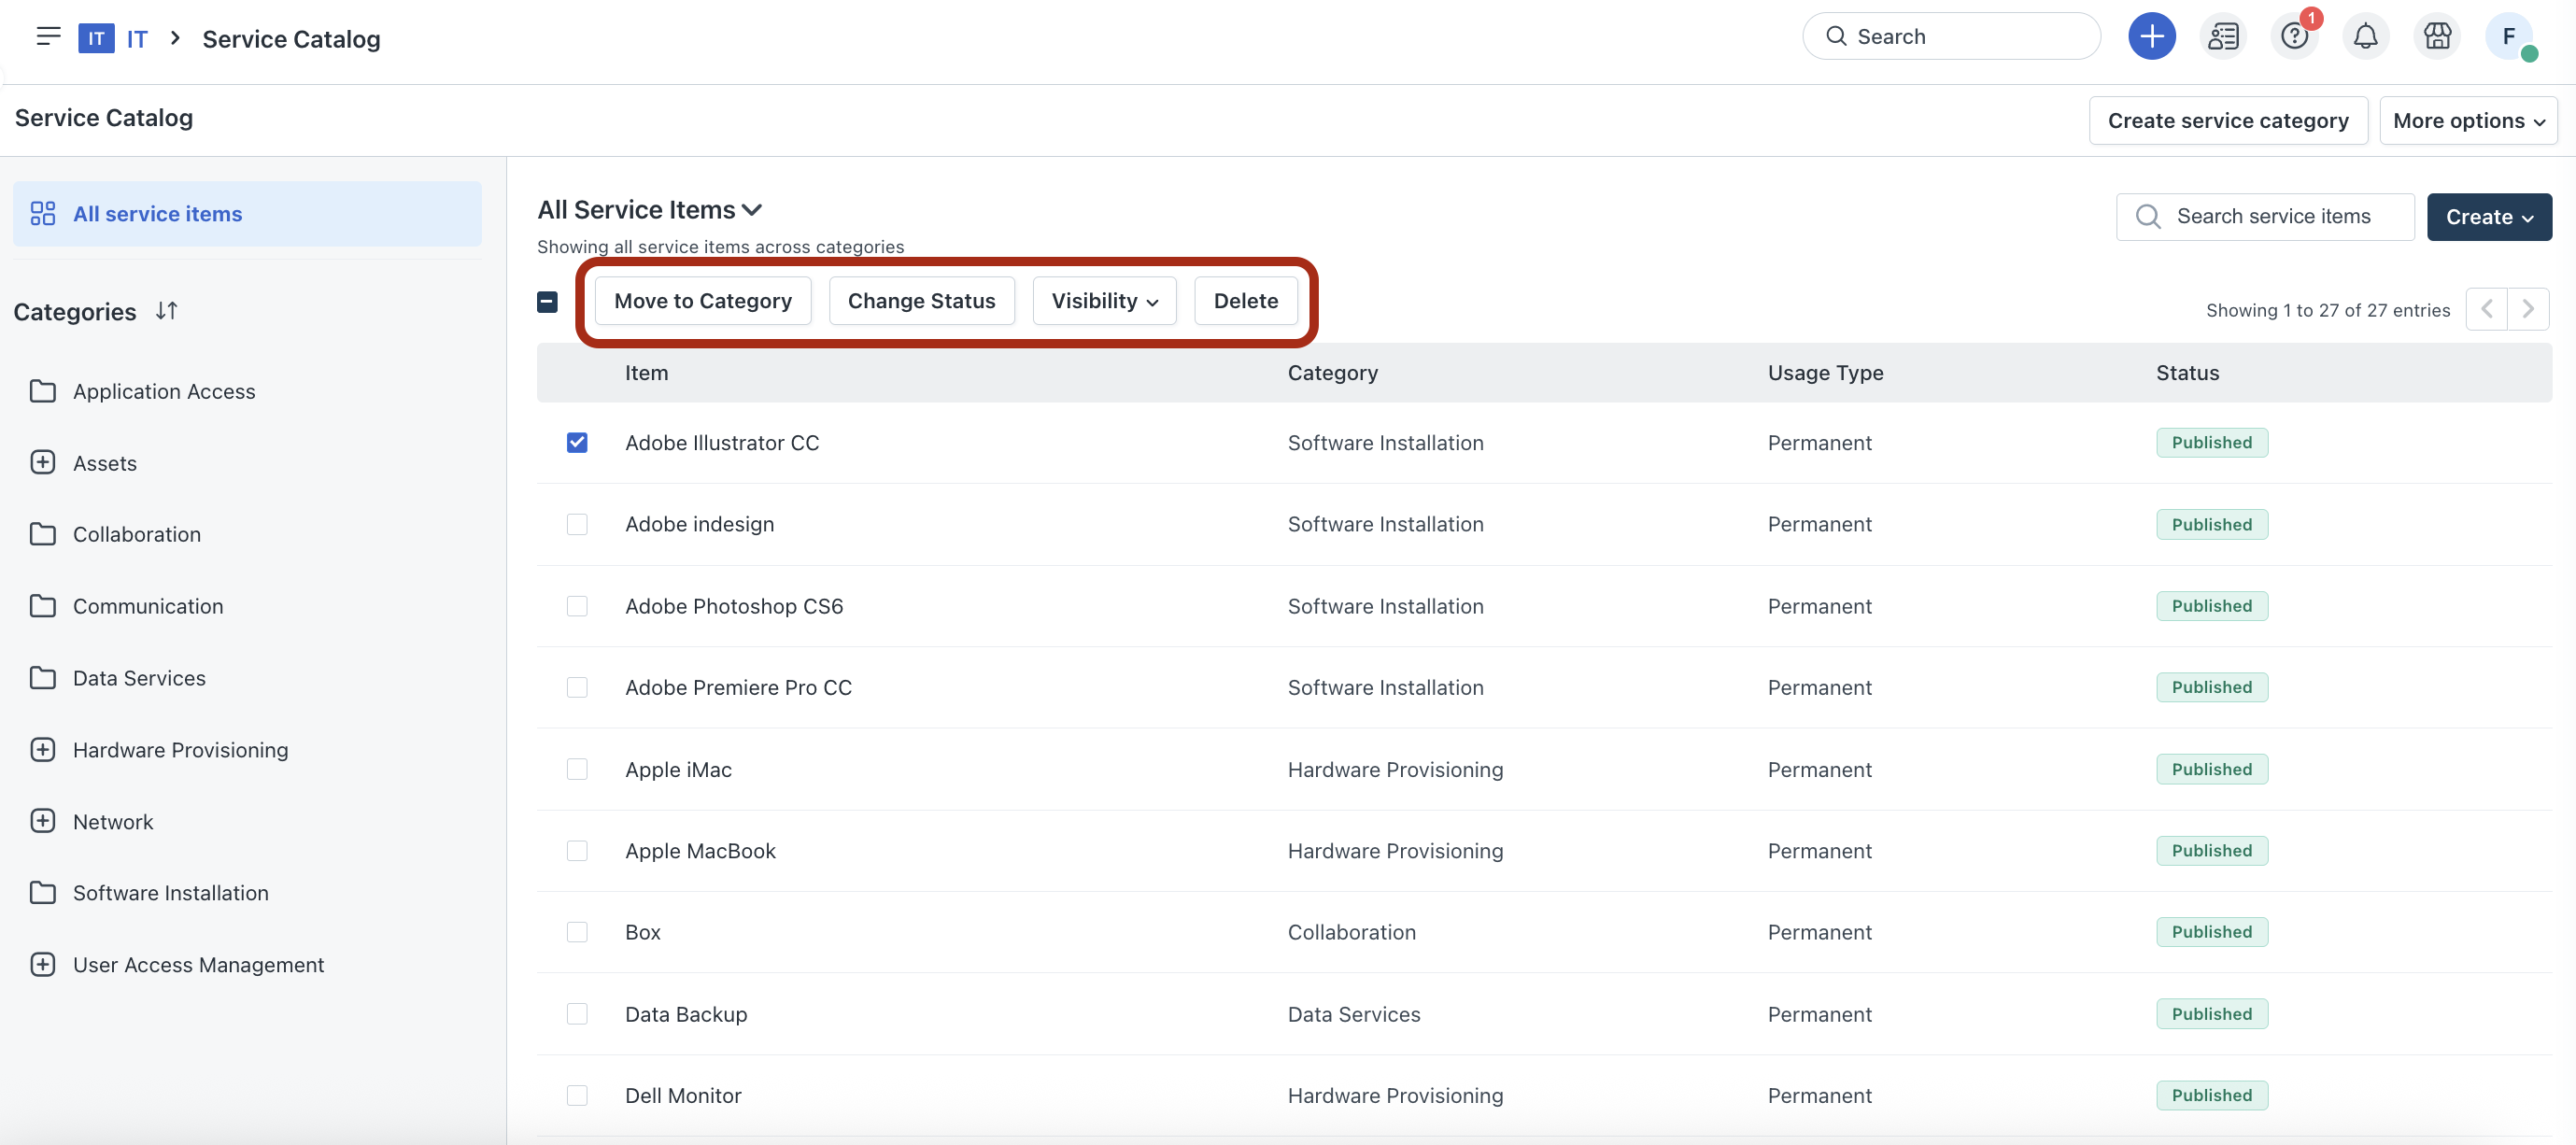Click the Search service items field
The width and height of the screenshot is (2576, 1145).
pos(2273,216)
